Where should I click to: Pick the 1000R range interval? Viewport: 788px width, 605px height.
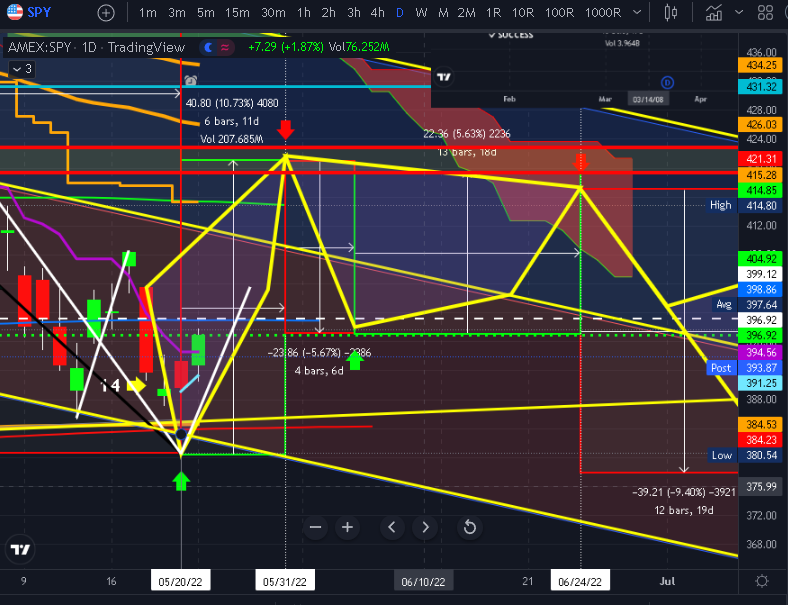coord(603,13)
